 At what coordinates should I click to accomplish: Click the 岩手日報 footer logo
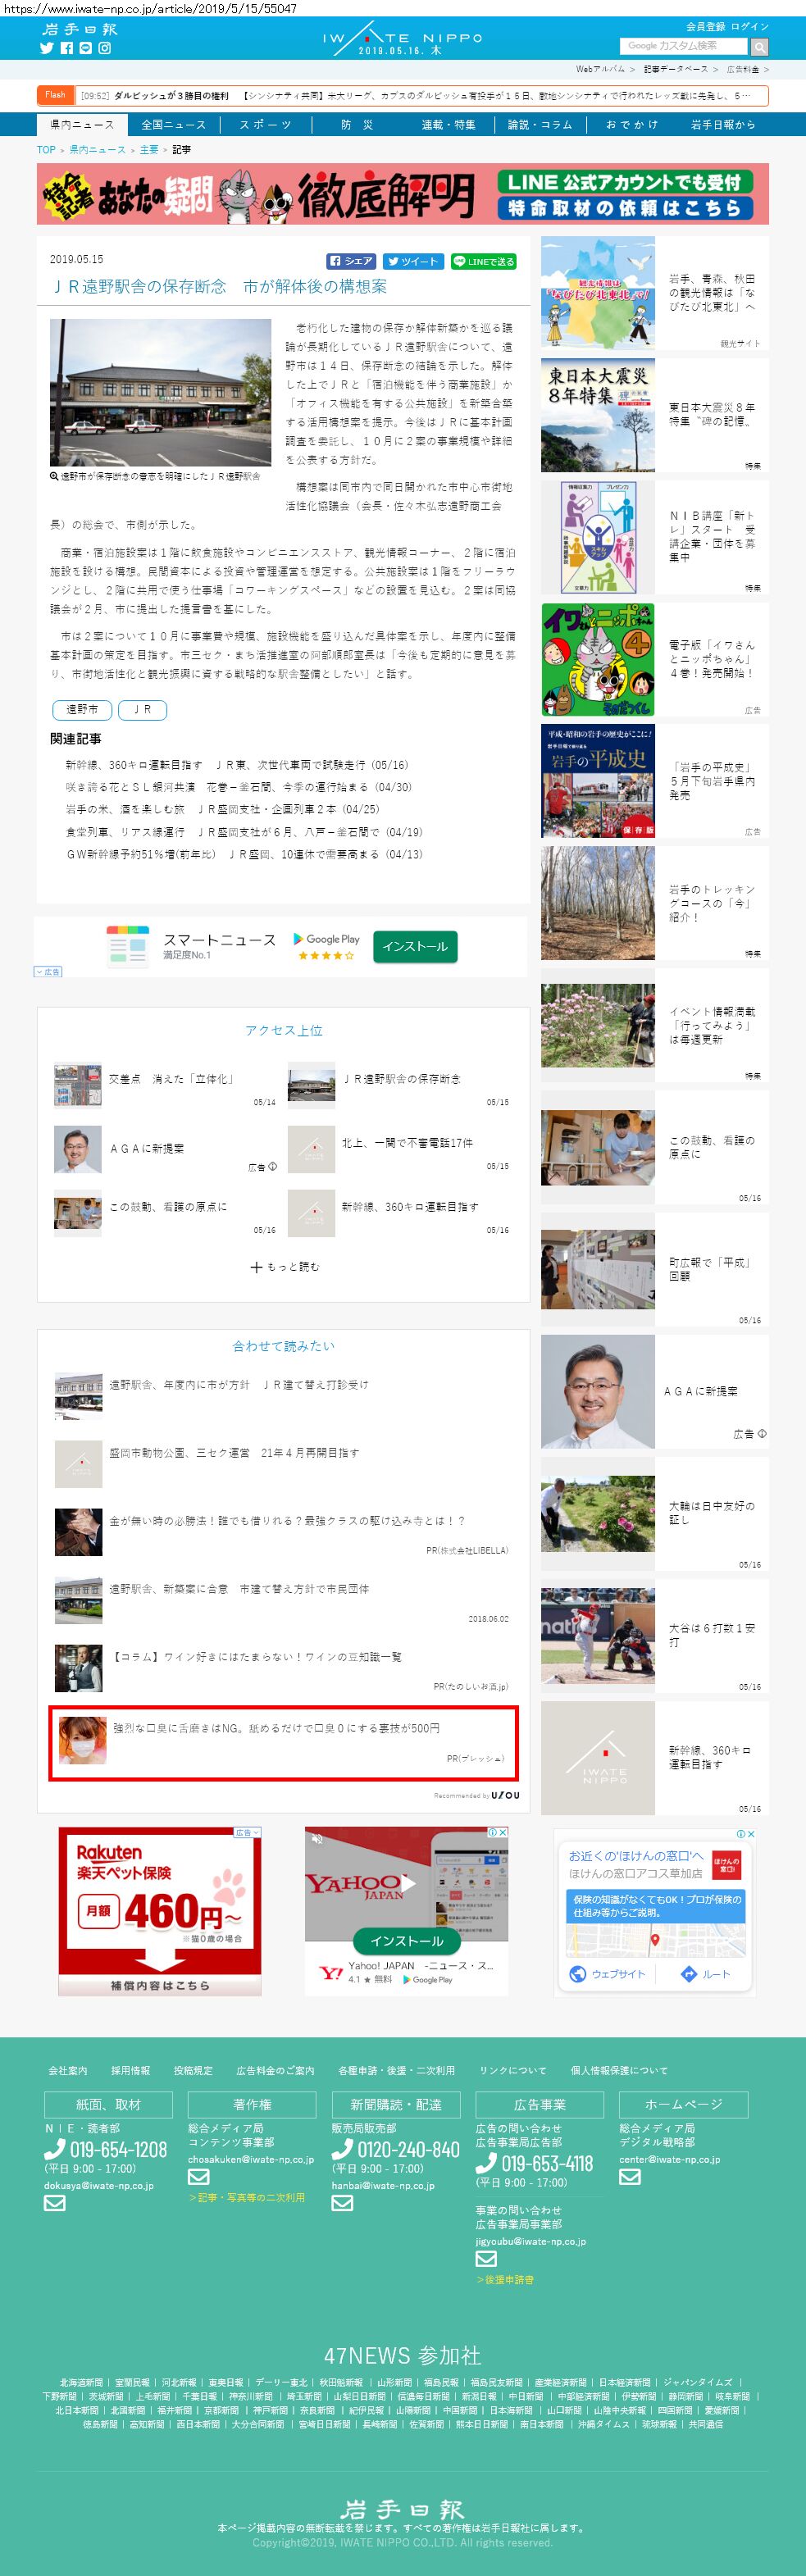403,2510
